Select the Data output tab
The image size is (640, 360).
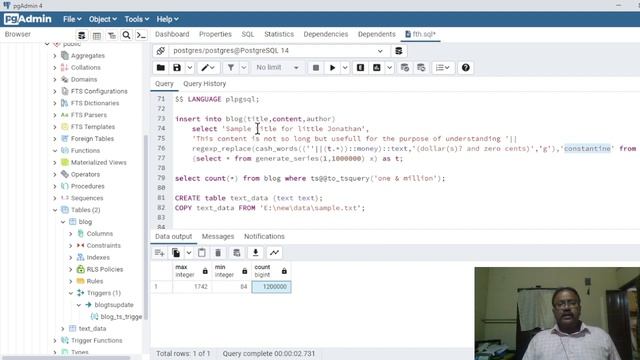point(173,237)
